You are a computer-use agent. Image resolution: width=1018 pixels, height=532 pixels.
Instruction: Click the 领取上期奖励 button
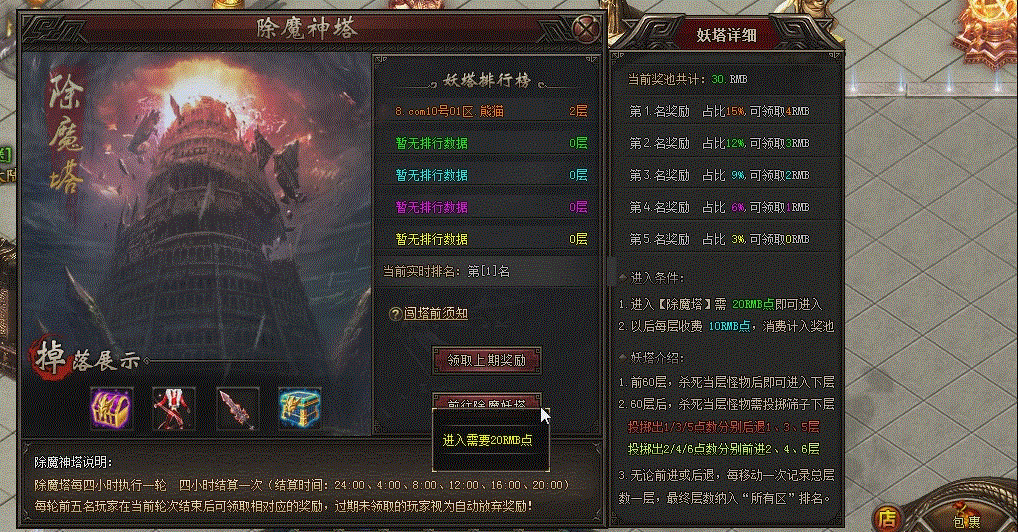(487, 360)
